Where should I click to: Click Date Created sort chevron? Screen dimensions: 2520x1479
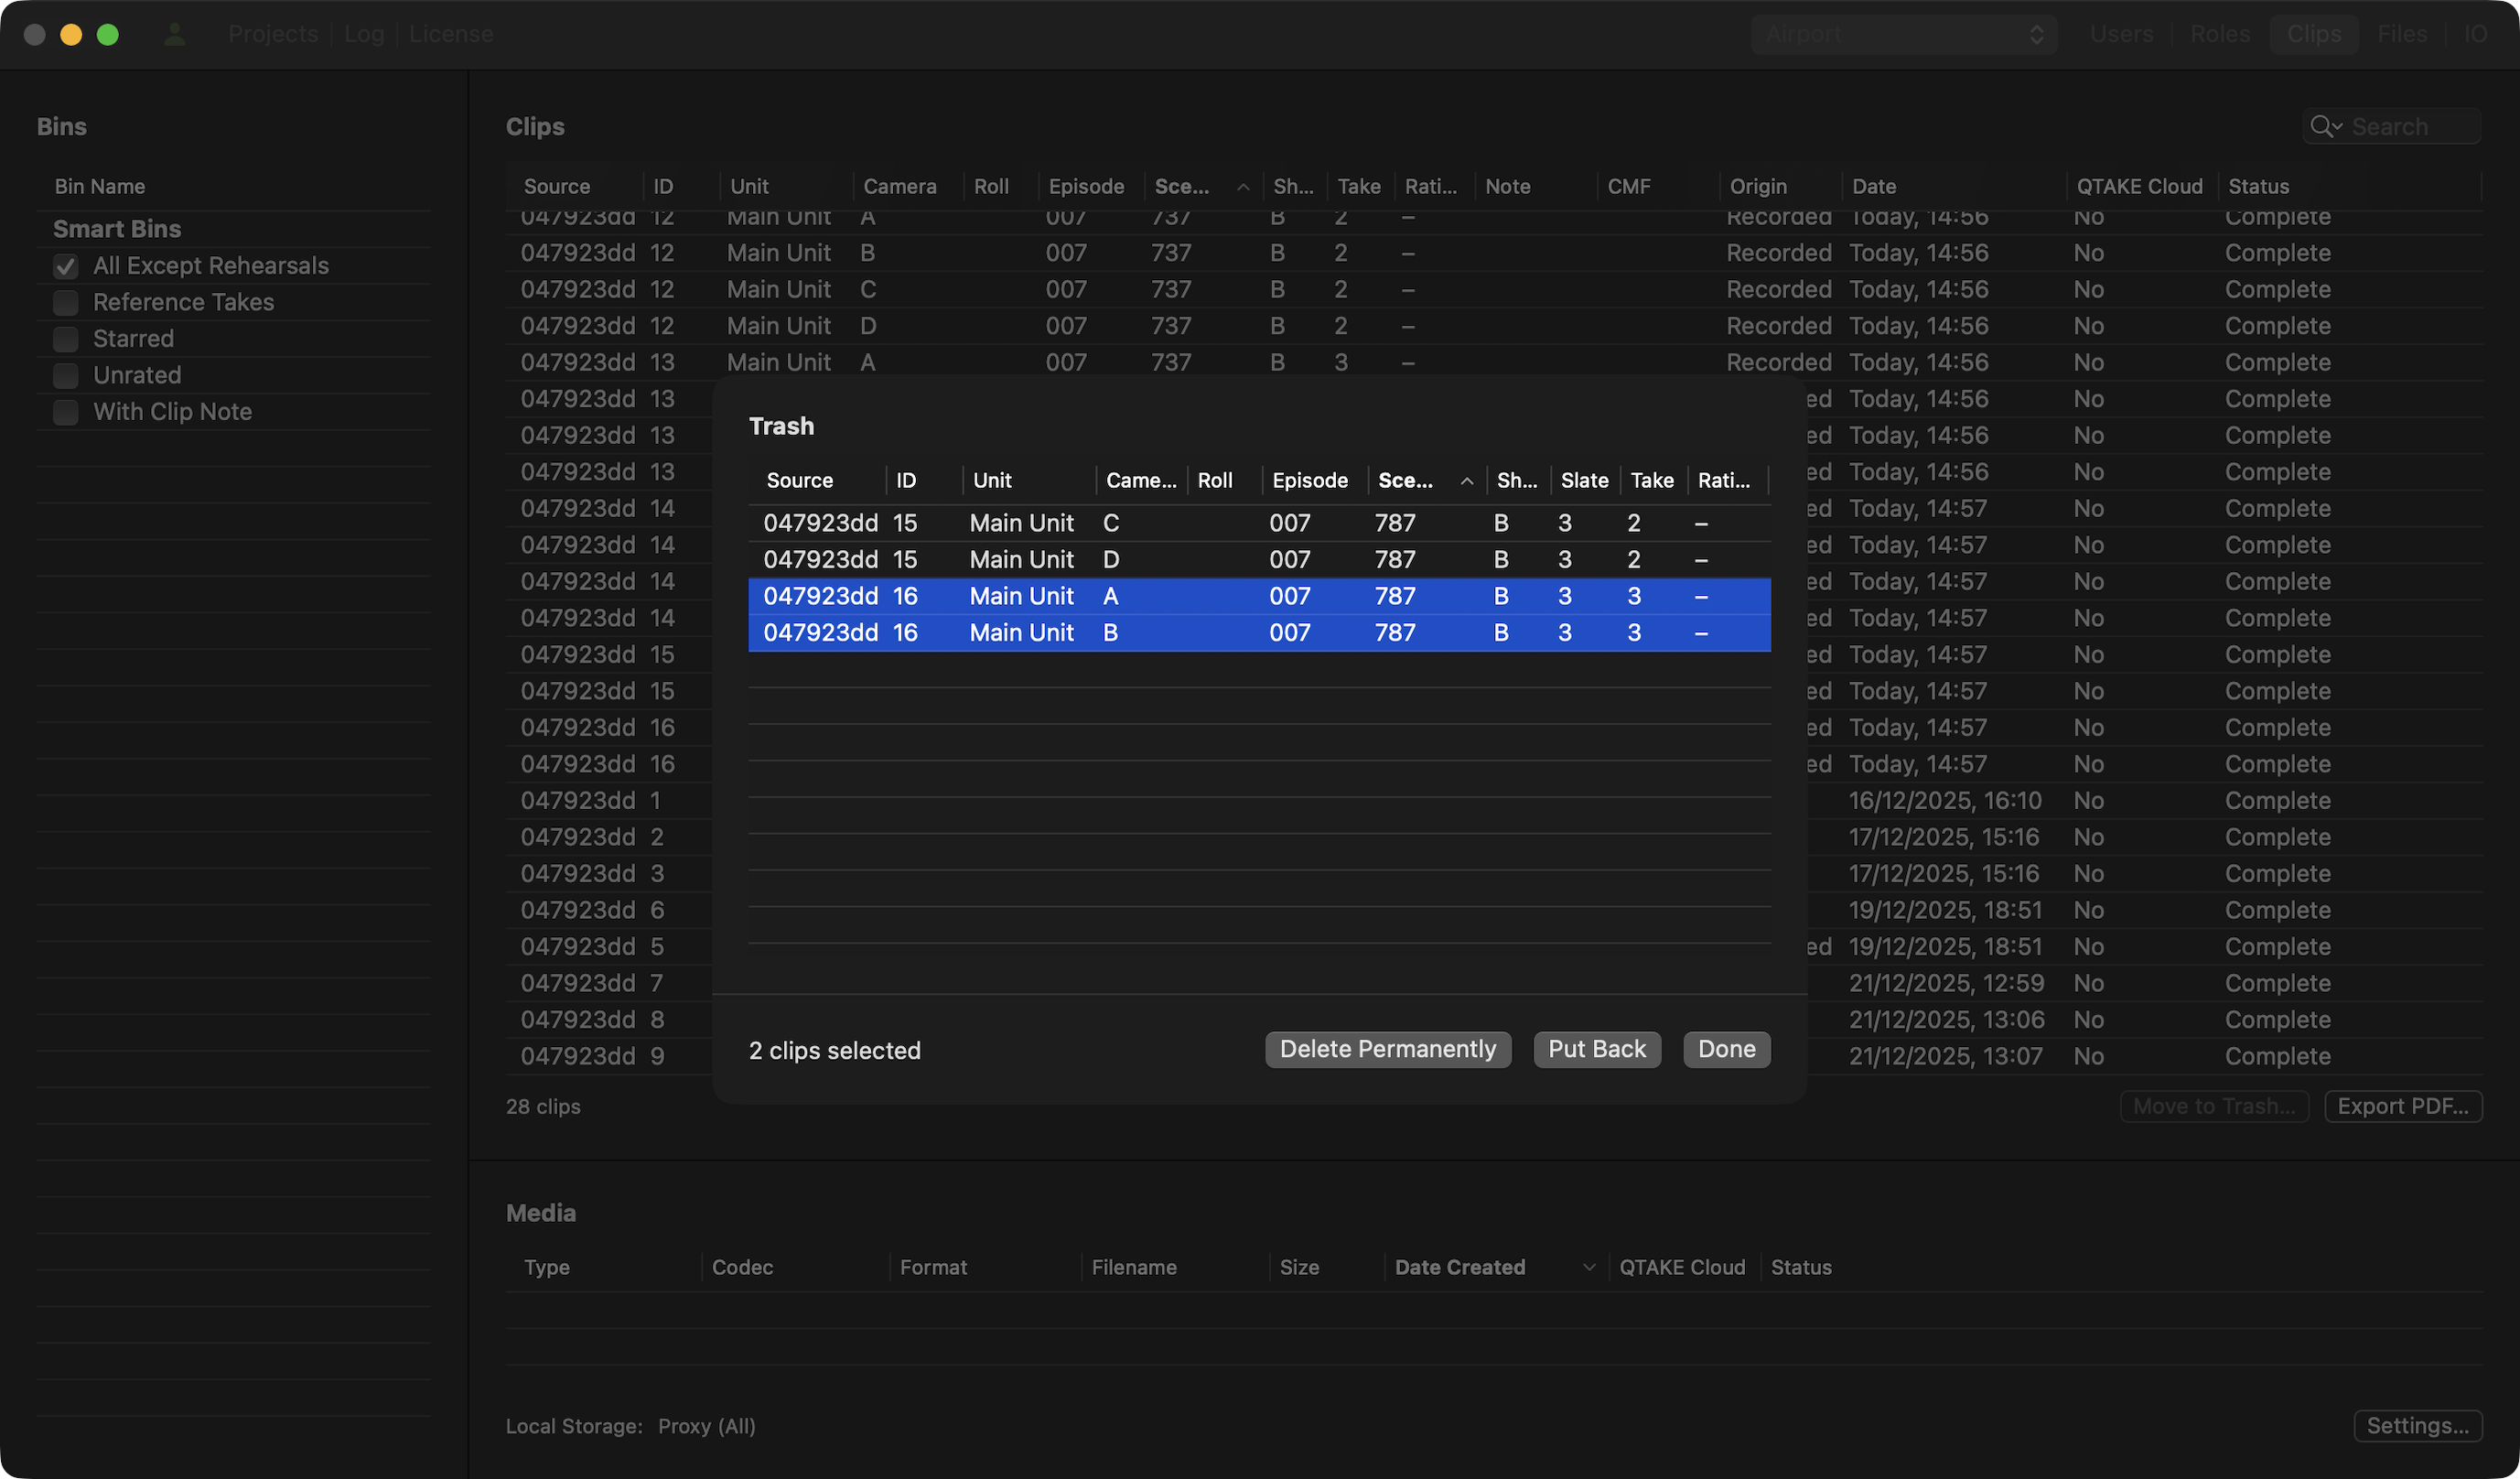click(1588, 1267)
